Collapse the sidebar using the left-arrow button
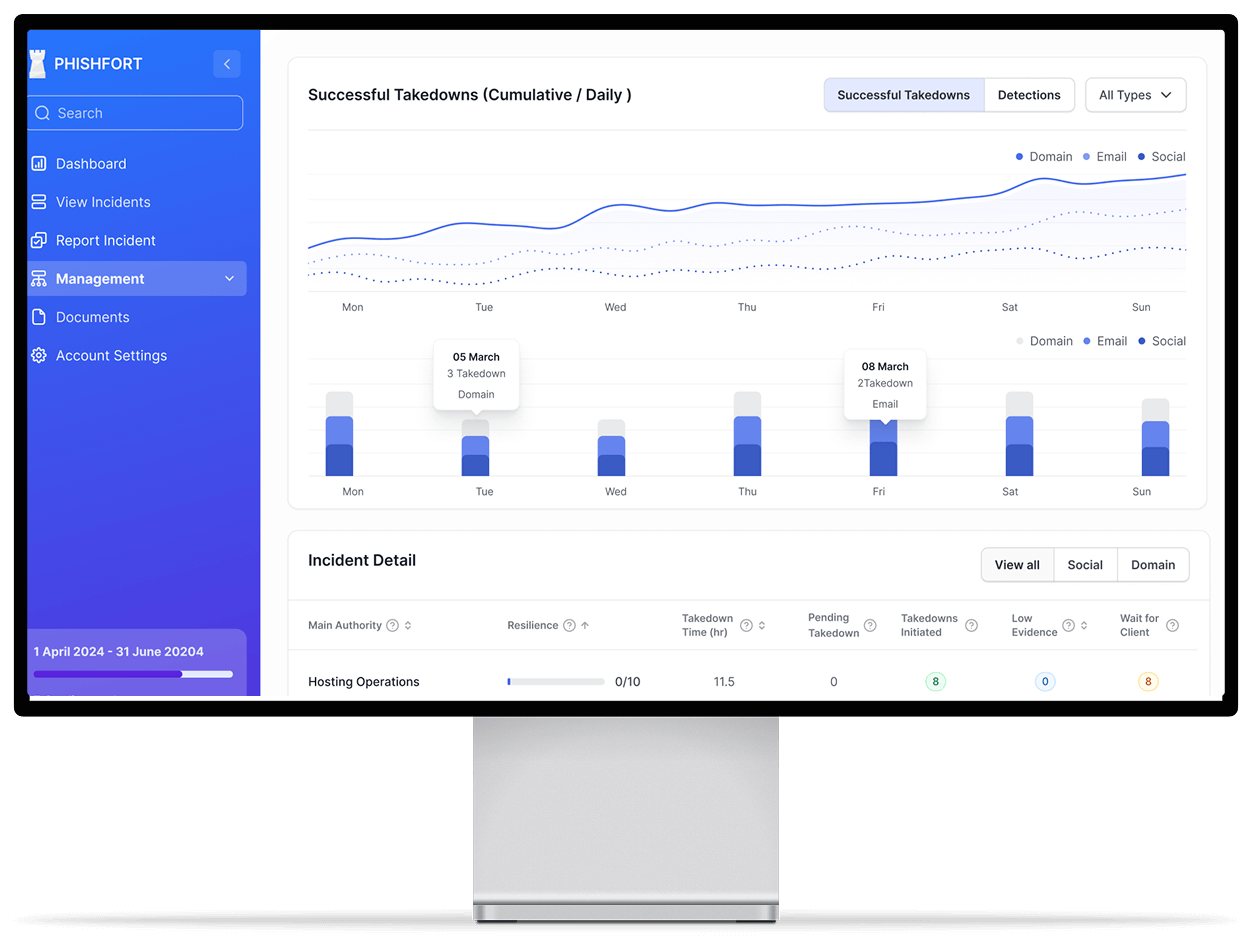1252x945 pixels. click(227, 63)
